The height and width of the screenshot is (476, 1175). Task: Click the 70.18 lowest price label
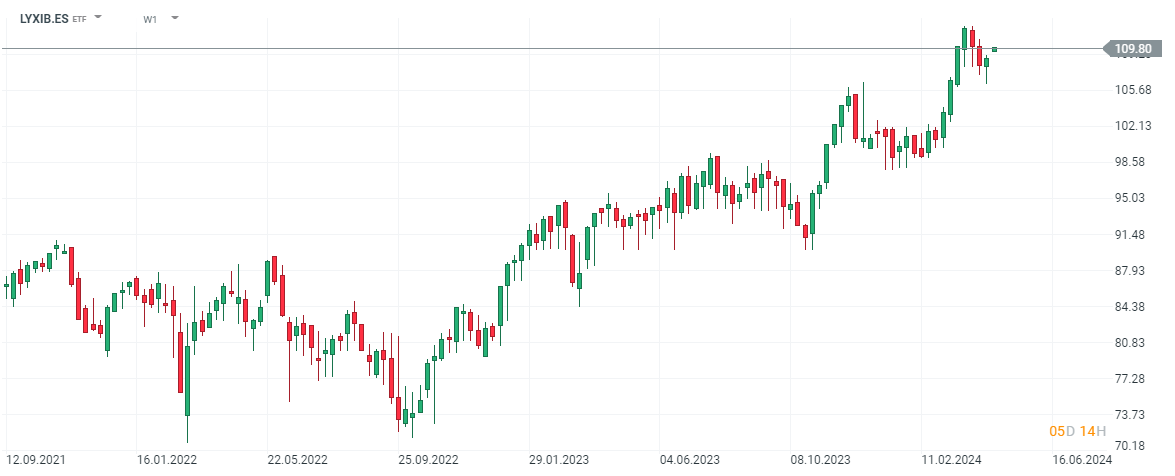click(x=1134, y=446)
